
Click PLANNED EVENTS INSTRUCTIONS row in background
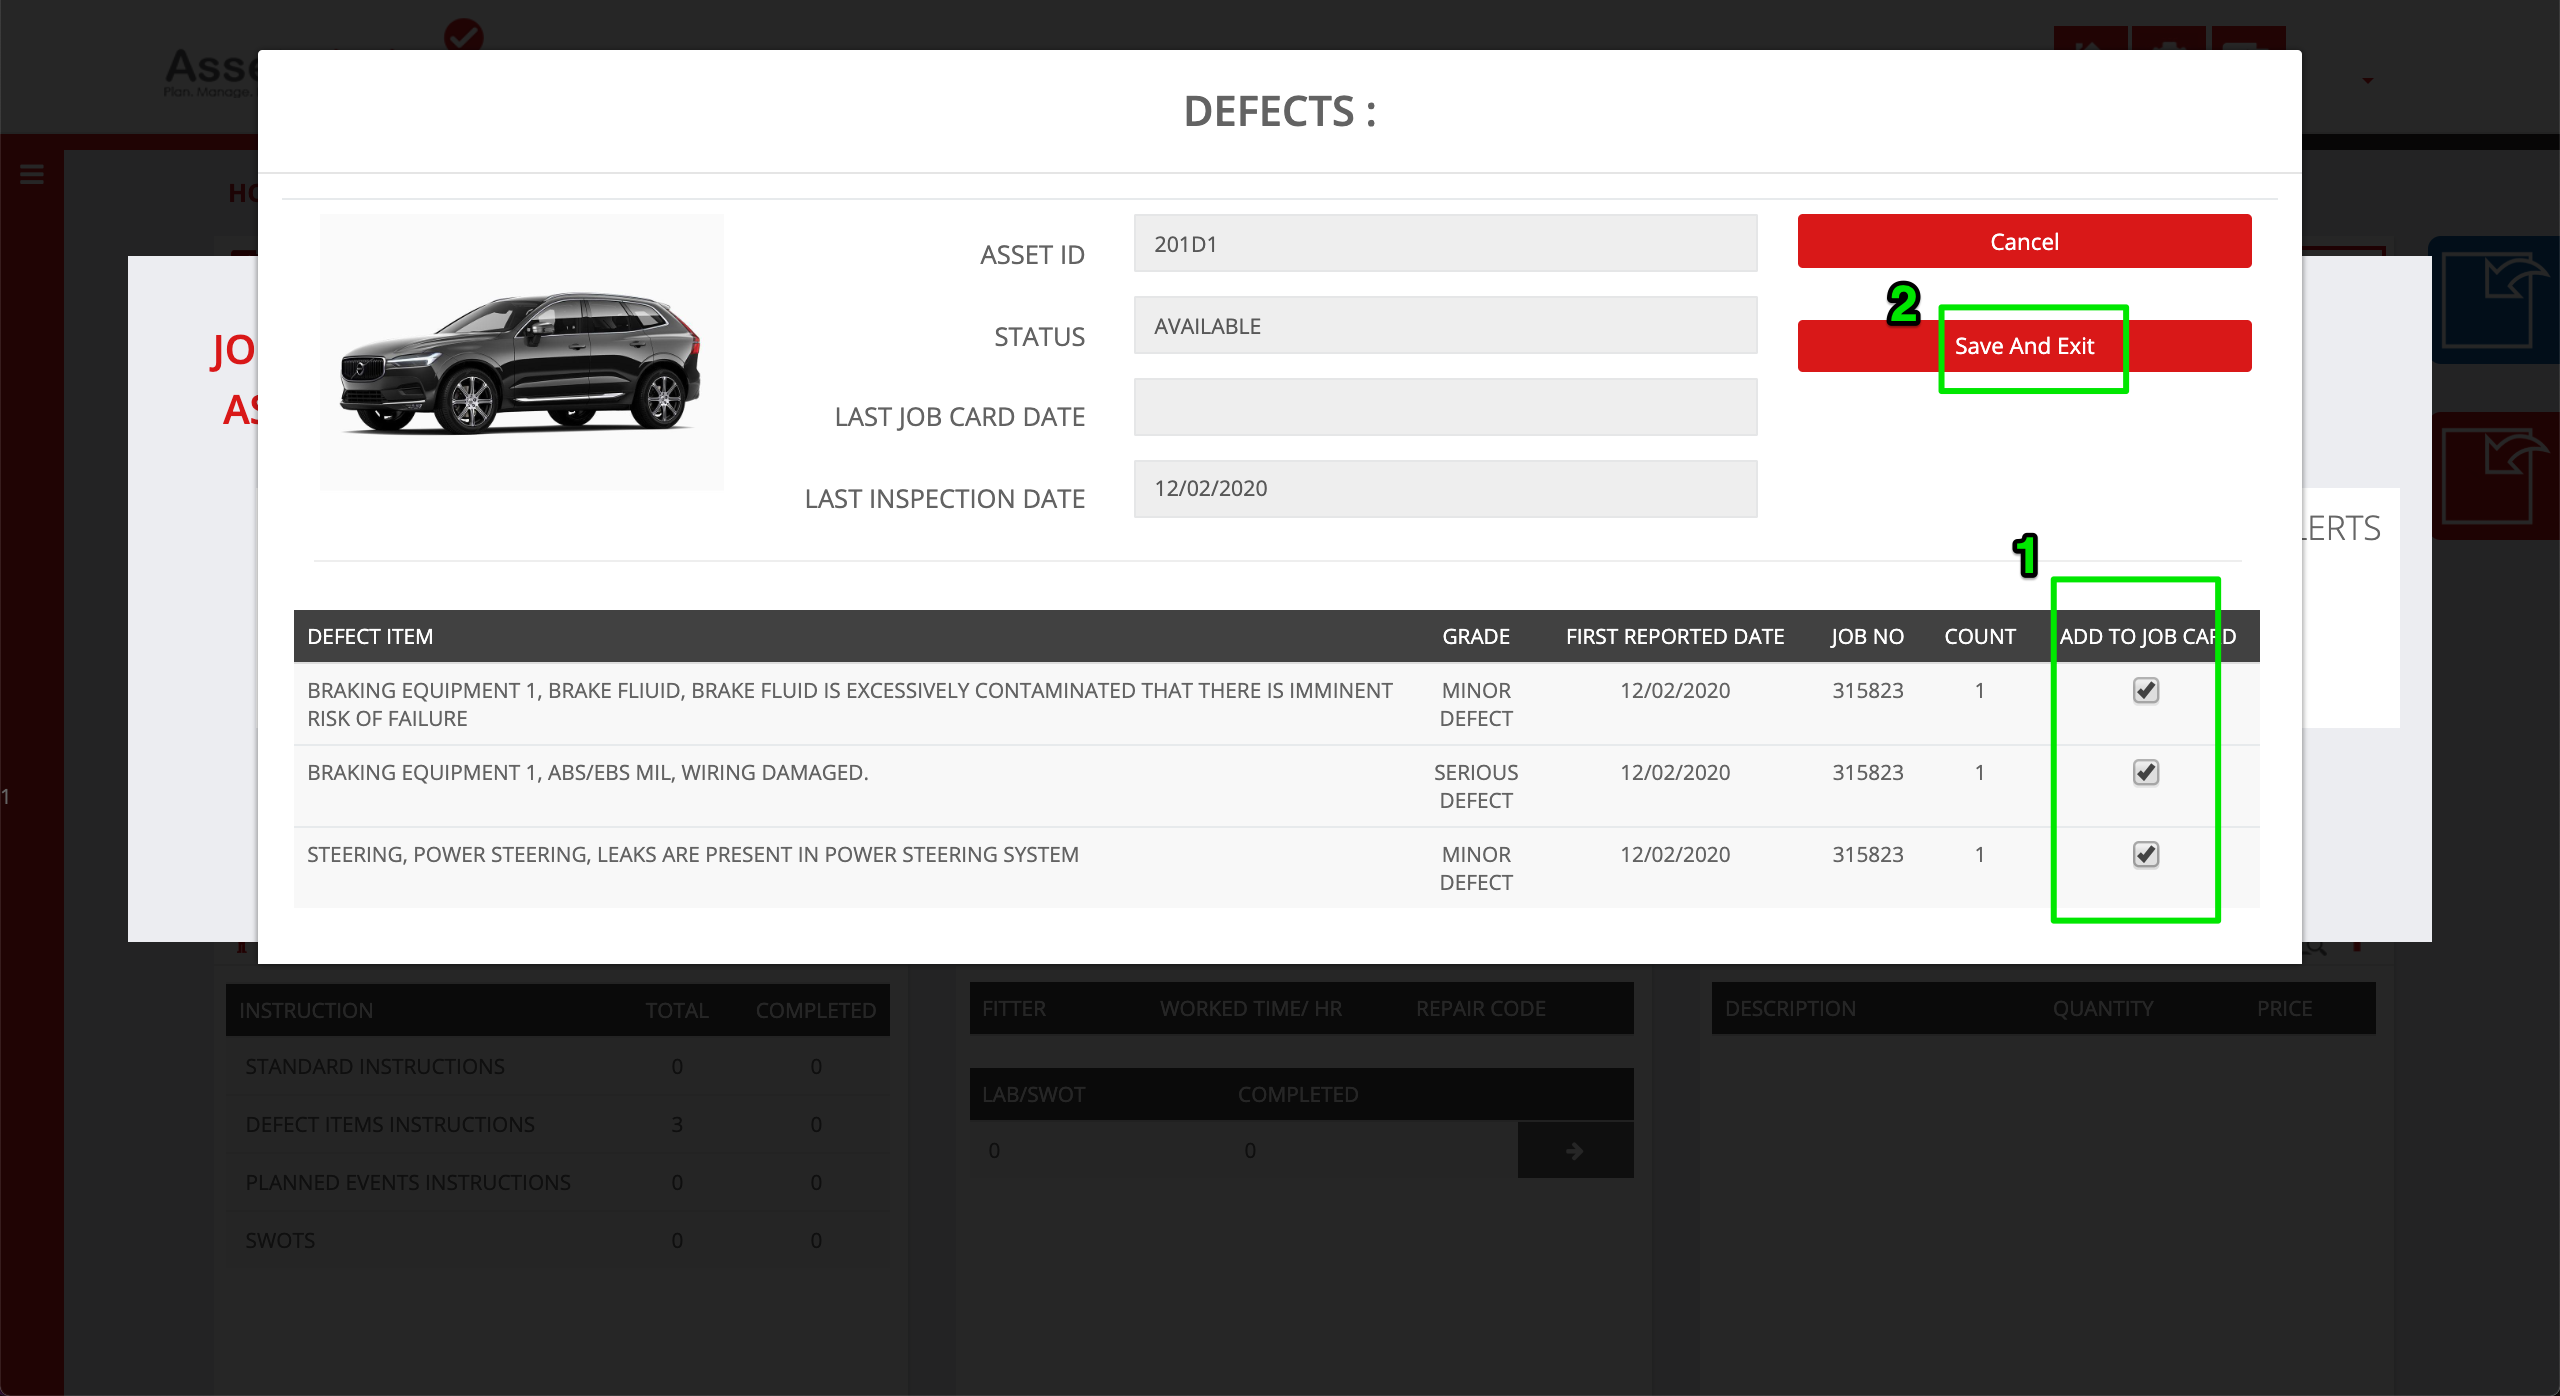(558, 1182)
